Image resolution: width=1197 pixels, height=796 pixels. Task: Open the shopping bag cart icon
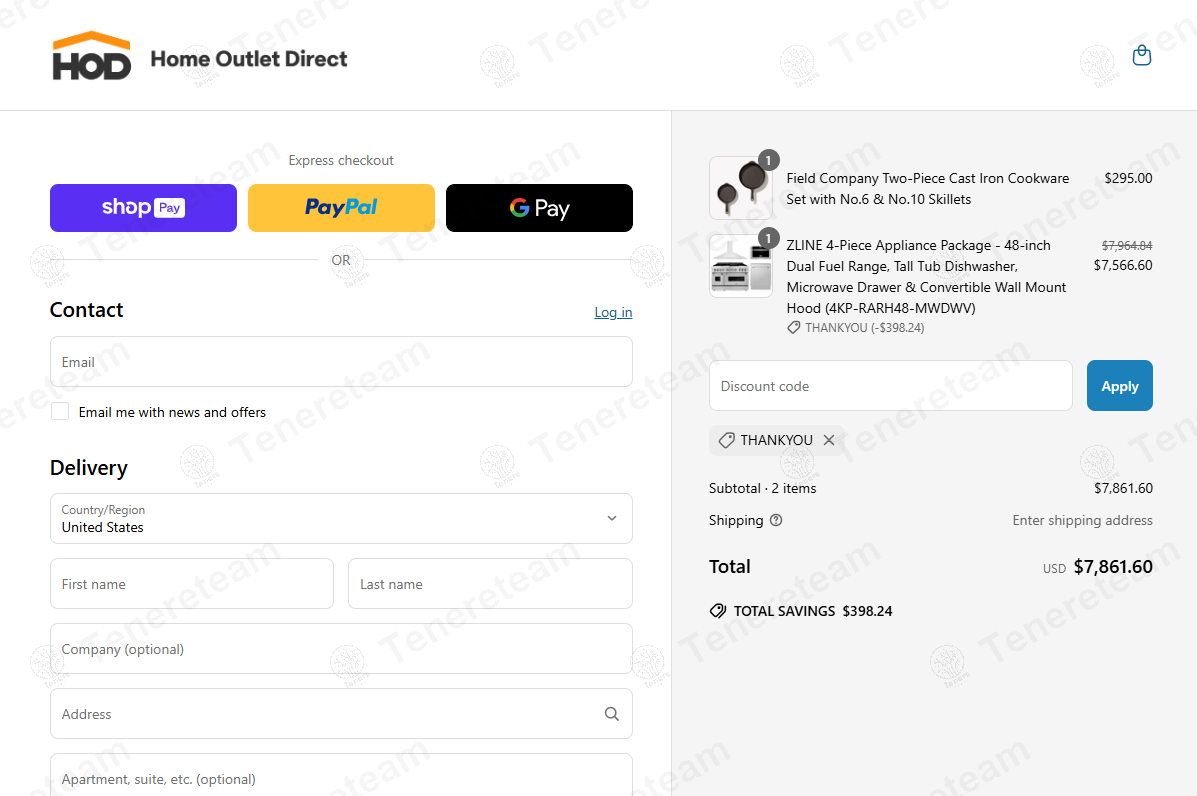tap(1141, 56)
